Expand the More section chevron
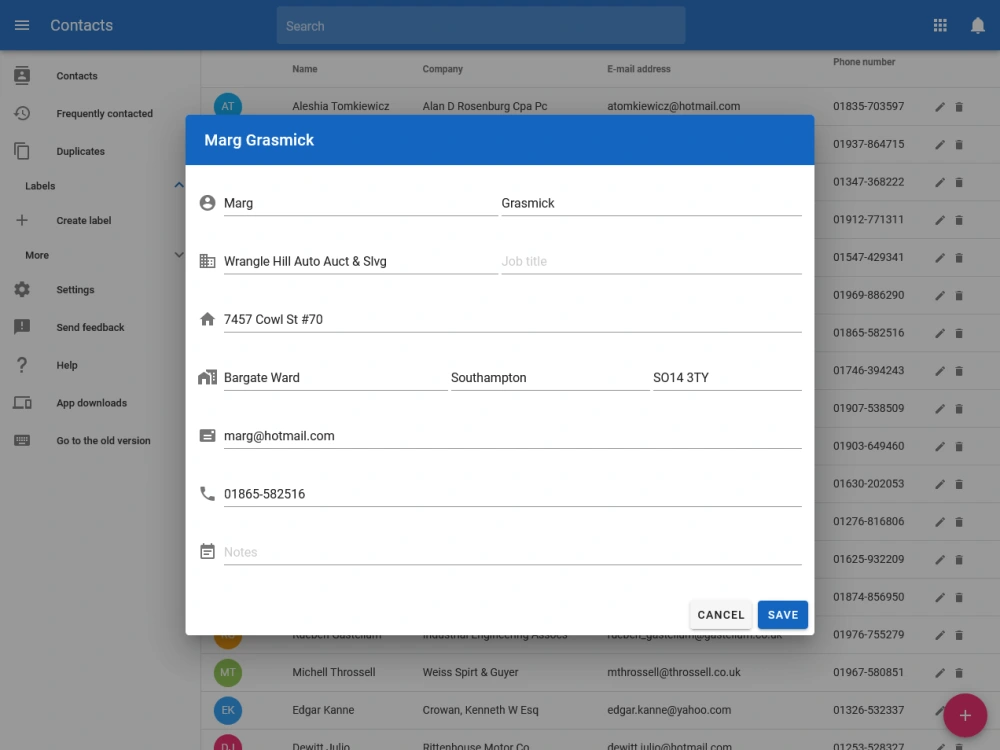The image size is (1000, 750). click(179, 255)
